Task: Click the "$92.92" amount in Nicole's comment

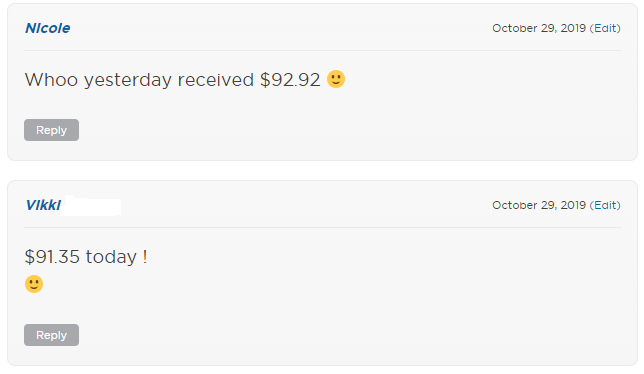Action: click(290, 80)
